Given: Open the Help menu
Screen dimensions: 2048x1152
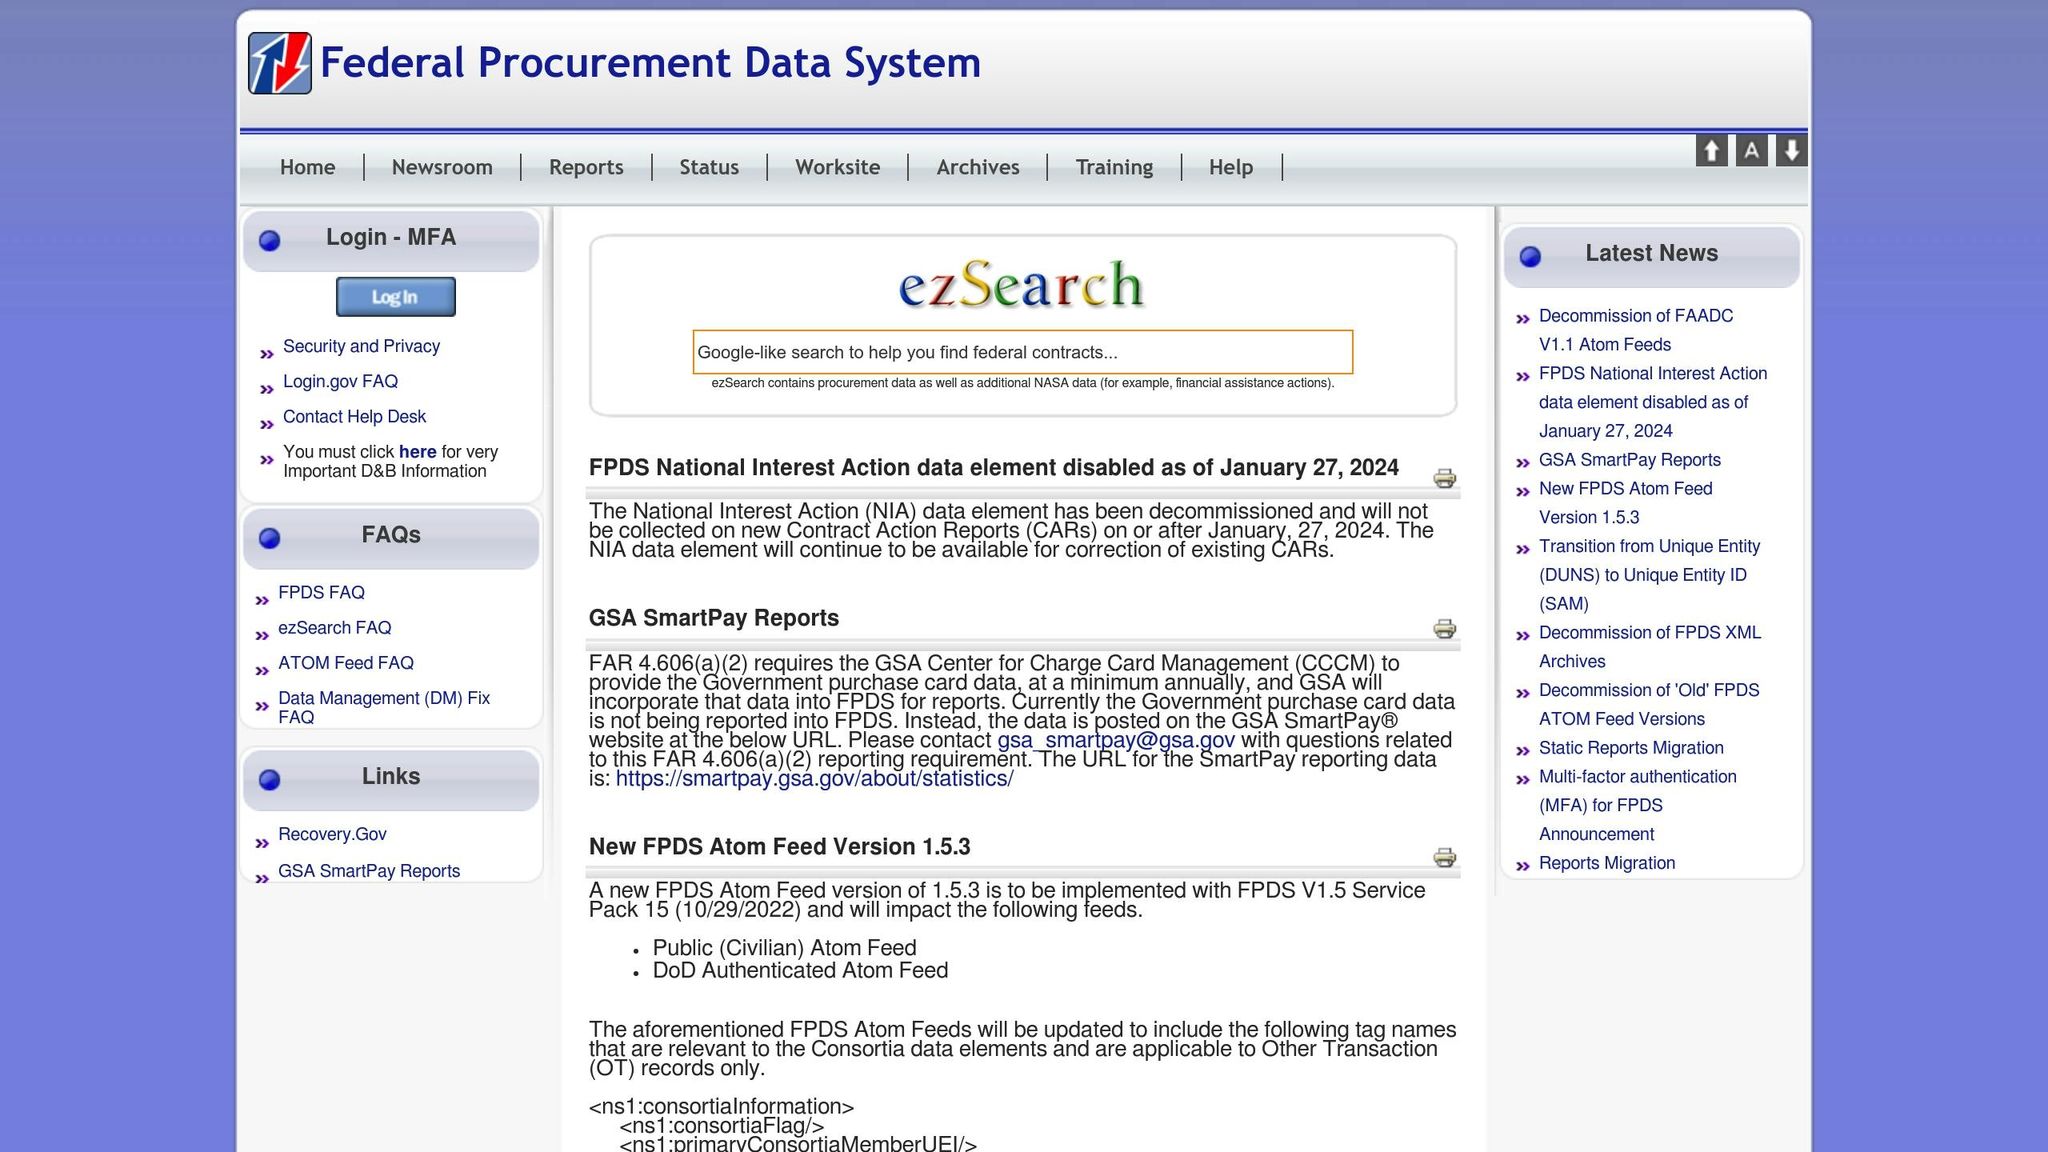Looking at the screenshot, I should [x=1230, y=167].
